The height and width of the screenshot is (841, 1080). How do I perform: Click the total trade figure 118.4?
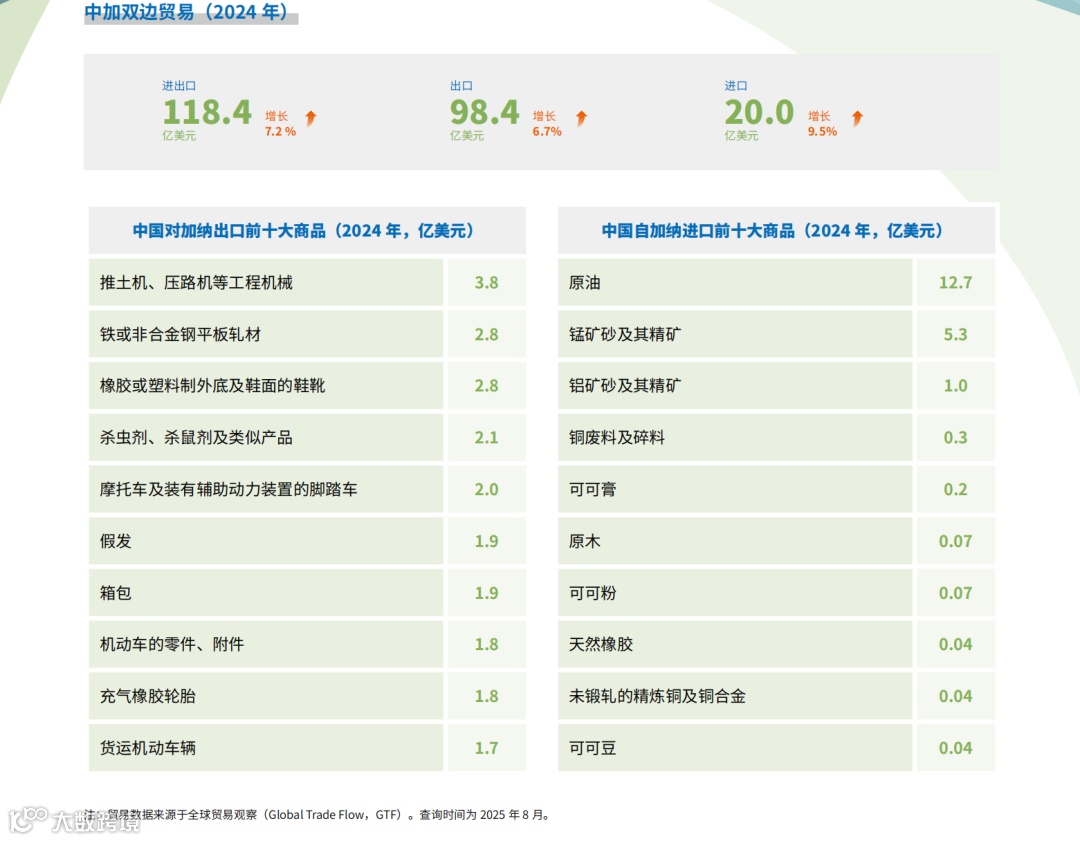point(207,112)
